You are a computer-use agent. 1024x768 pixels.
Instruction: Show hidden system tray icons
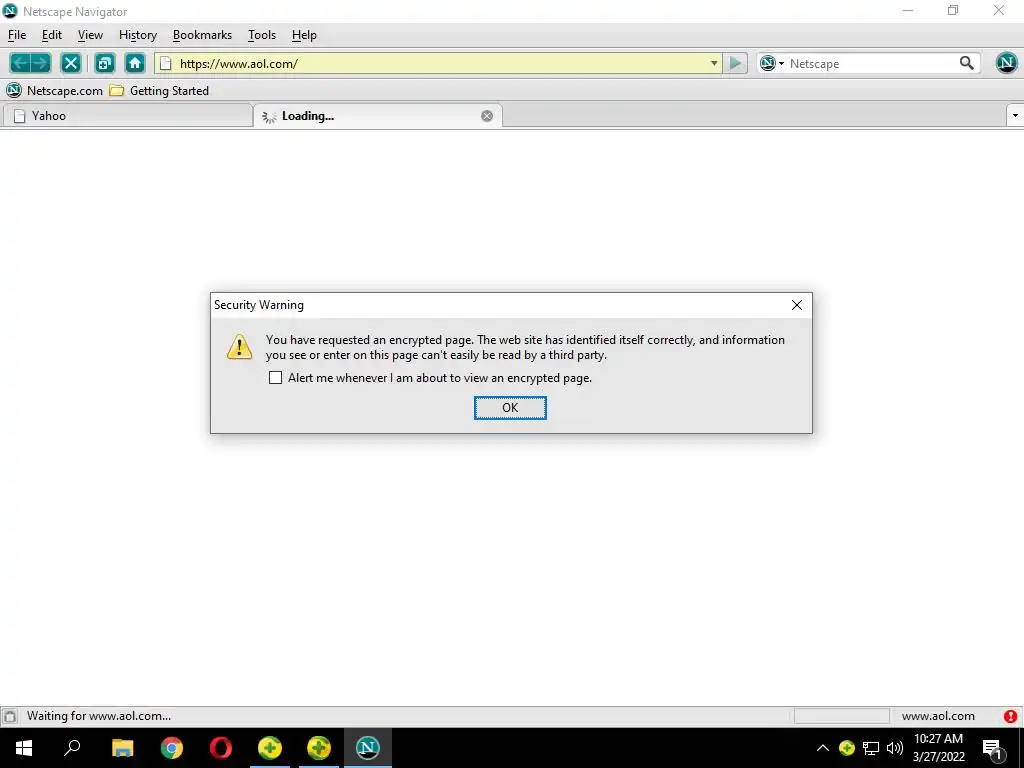(823, 748)
